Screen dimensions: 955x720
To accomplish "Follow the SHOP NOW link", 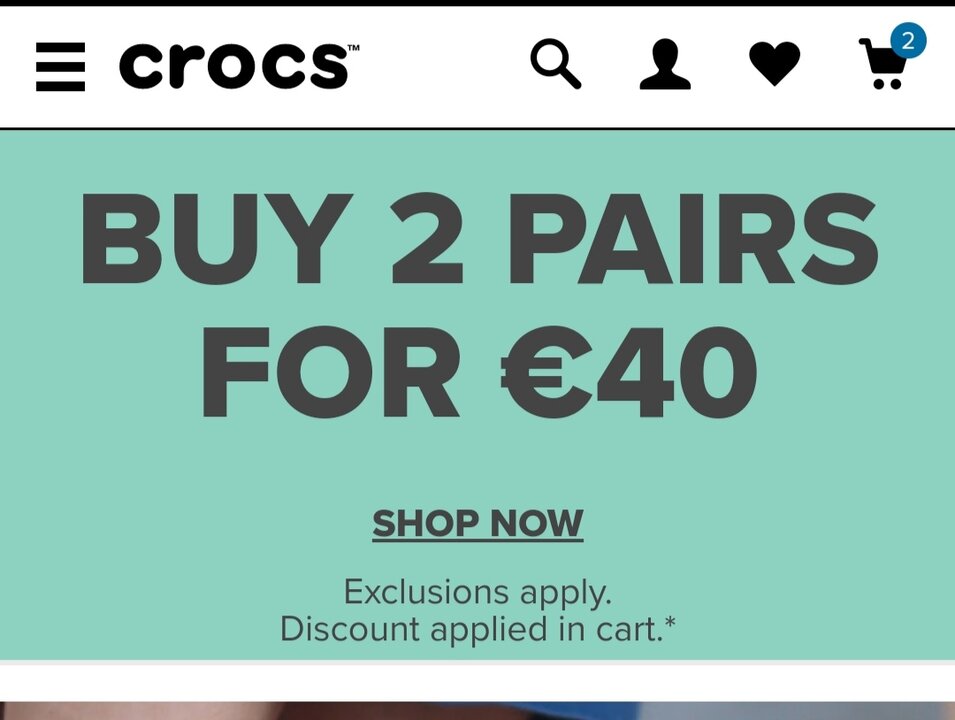I will (478, 524).
